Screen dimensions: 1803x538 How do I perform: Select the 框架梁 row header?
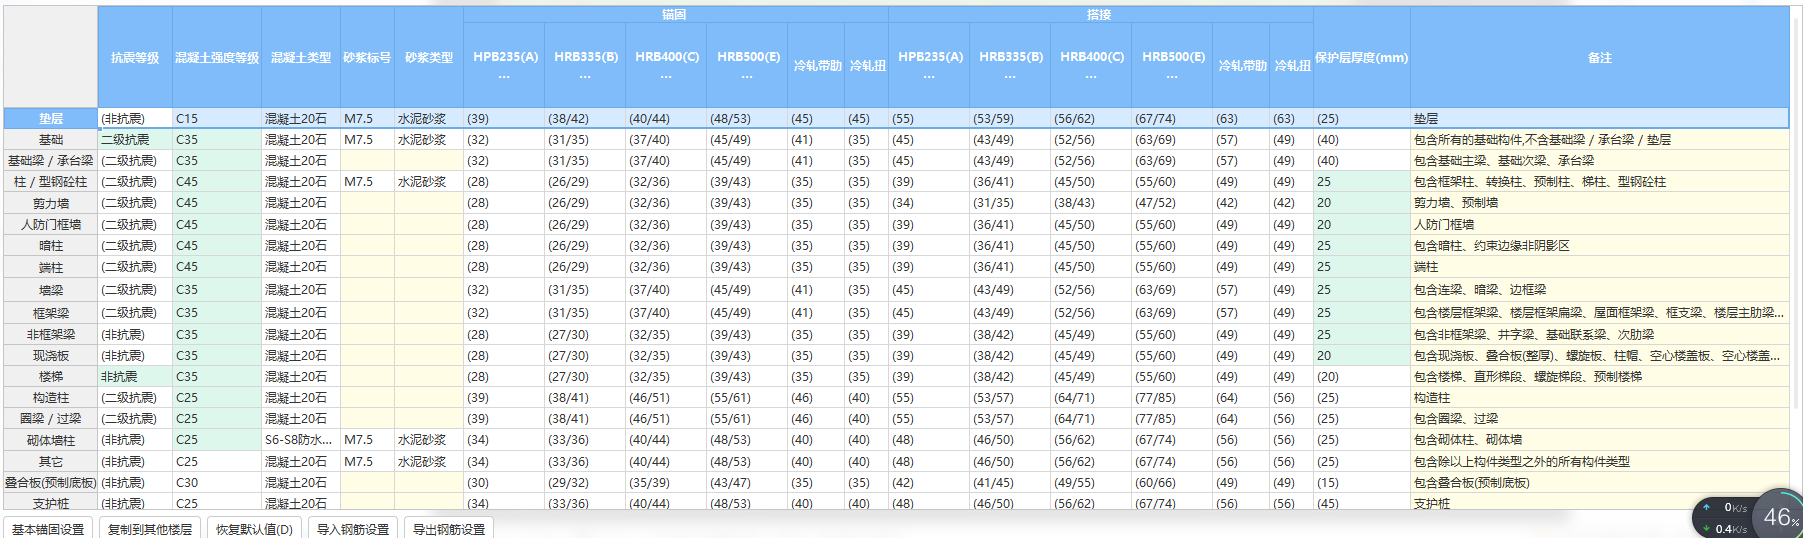tap(51, 313)
